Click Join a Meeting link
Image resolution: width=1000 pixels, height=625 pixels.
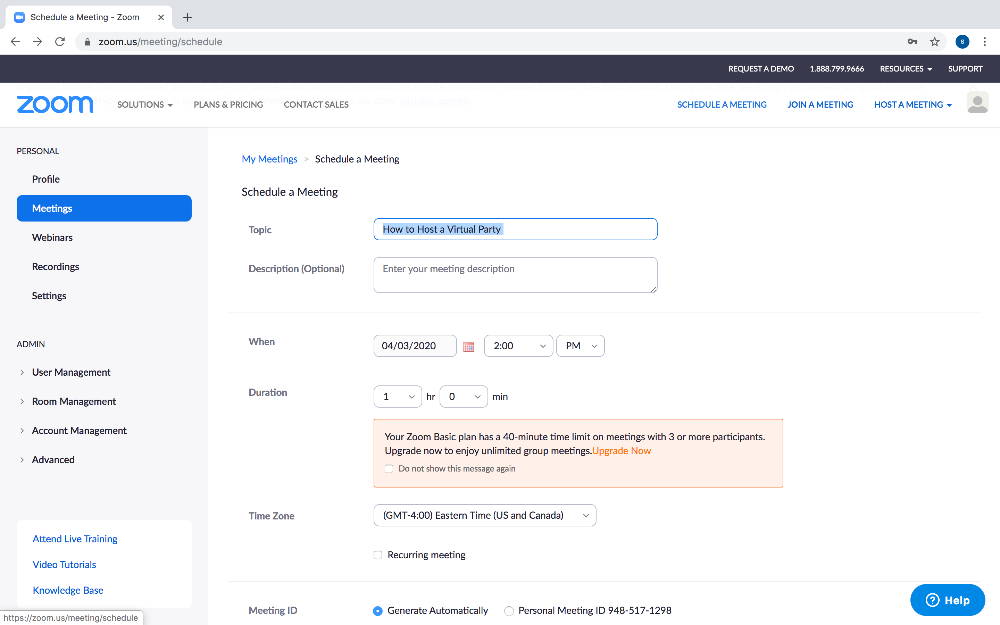(x=820, y=105)
